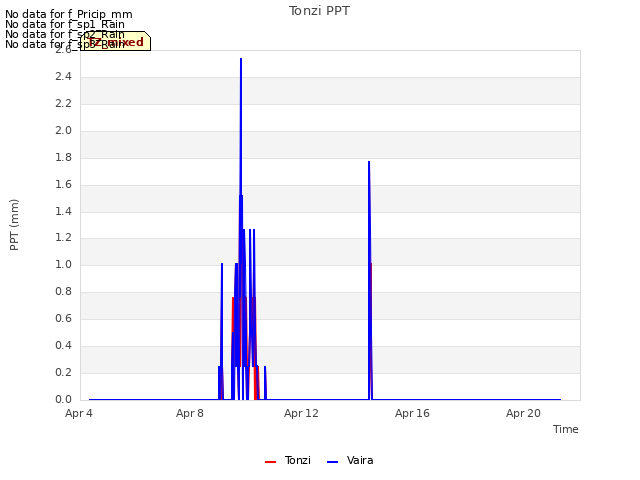Click the Vaira legend entry
This screenshot has width=640, height=480.
350,460
